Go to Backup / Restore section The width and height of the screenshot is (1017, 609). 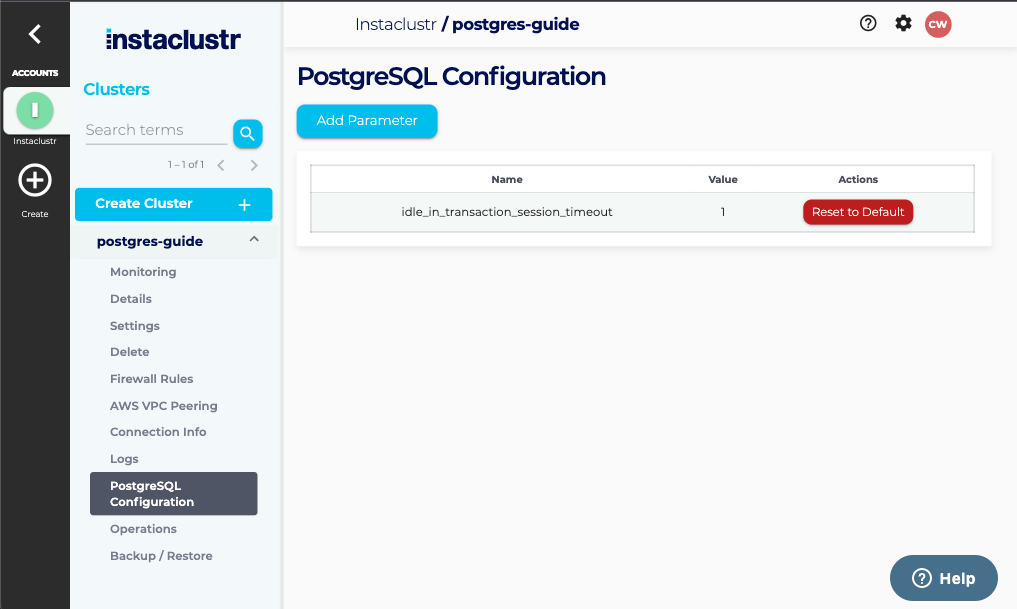click(161, 556)
